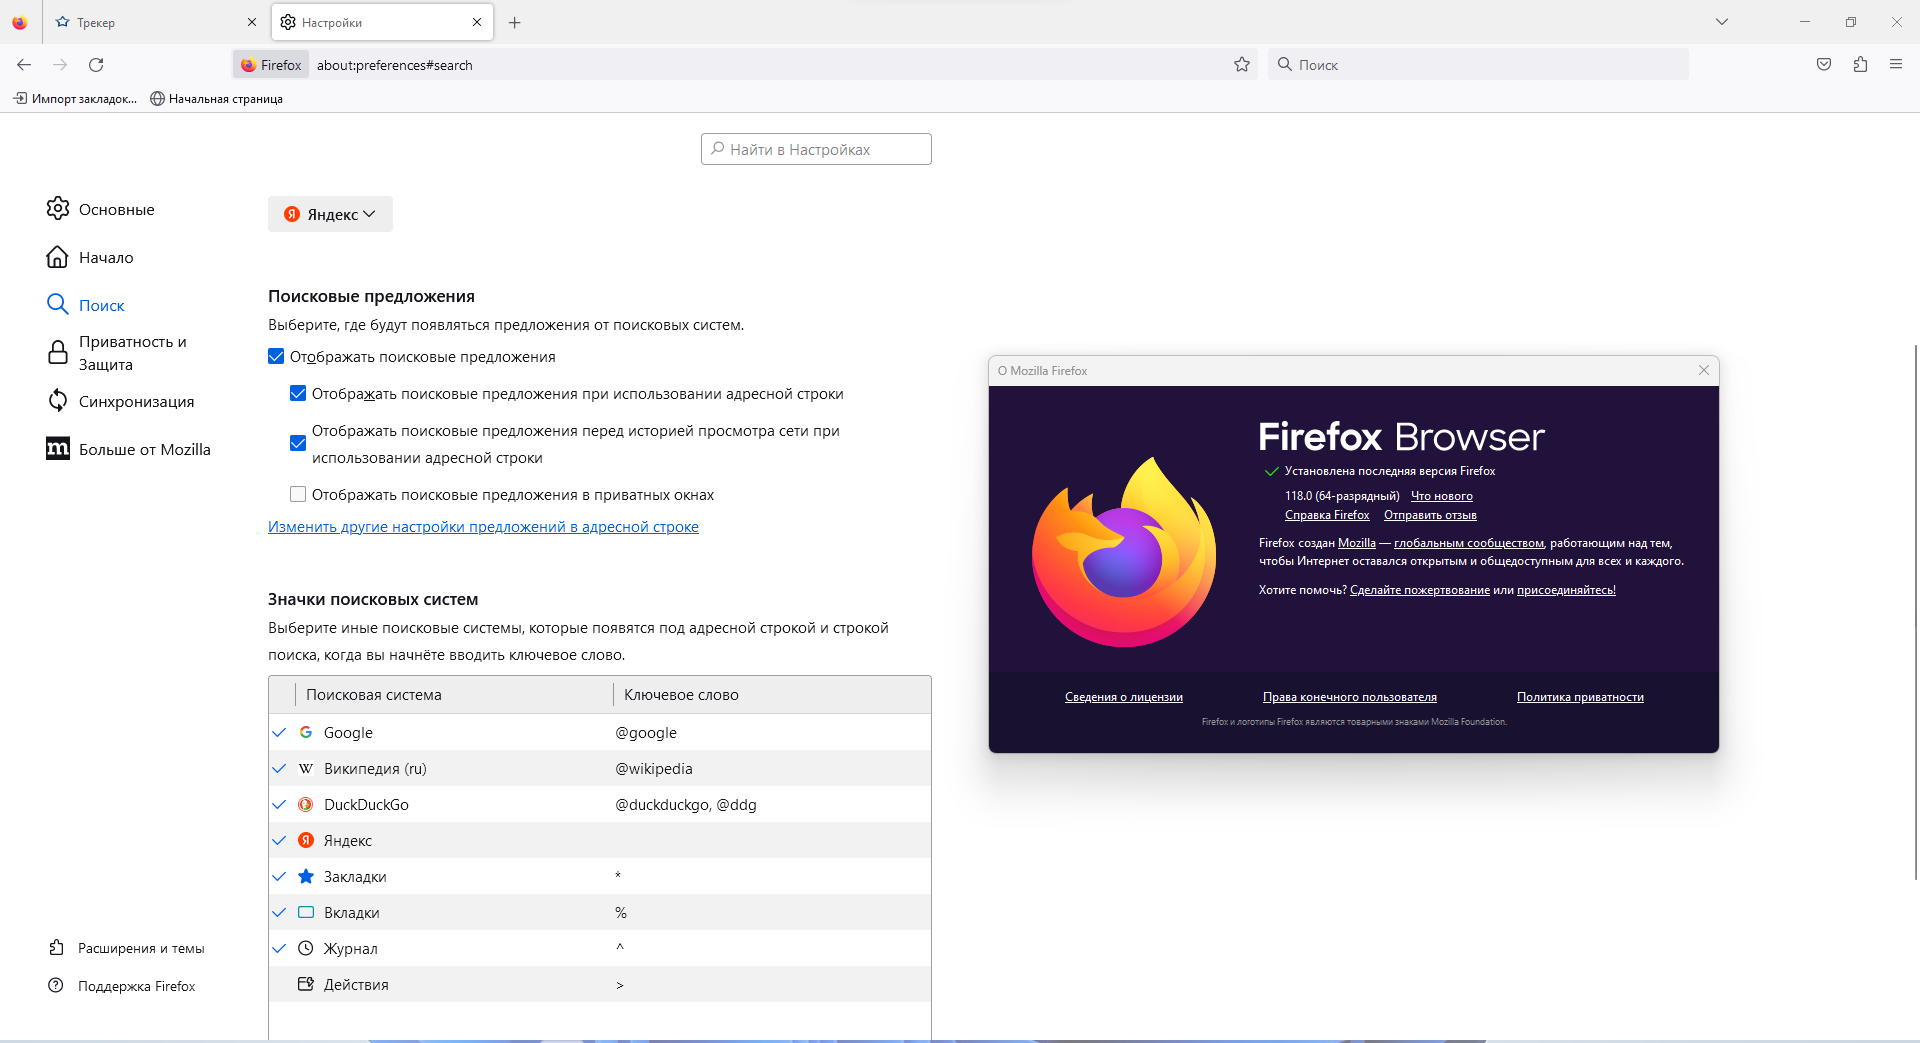Open Синхронизация settings section
The height and width of the screenshot is (1043, 1920).
[136, 401]
